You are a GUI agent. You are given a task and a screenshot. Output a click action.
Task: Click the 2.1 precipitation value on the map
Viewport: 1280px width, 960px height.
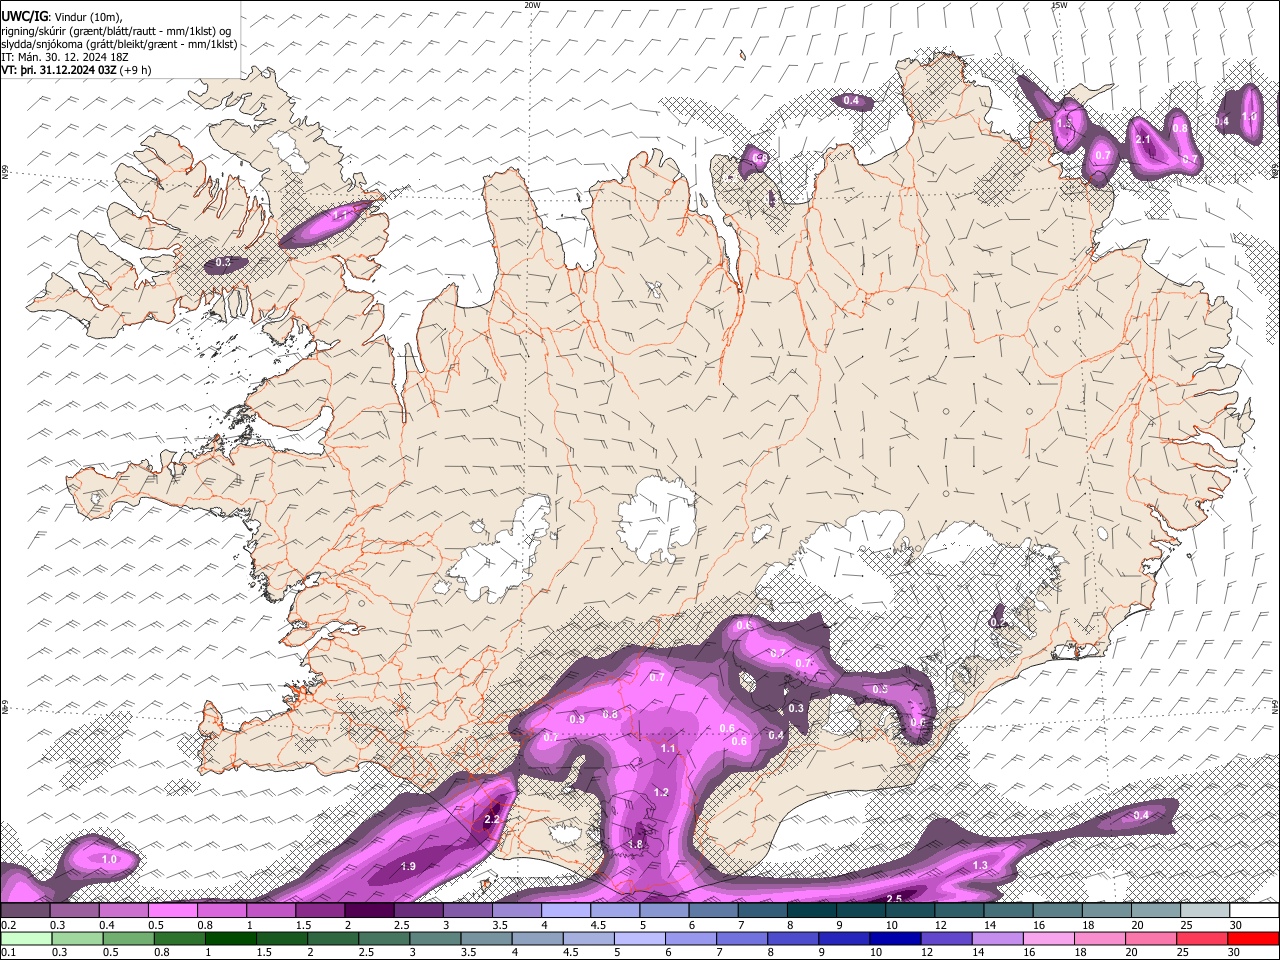coord(1143,139)
